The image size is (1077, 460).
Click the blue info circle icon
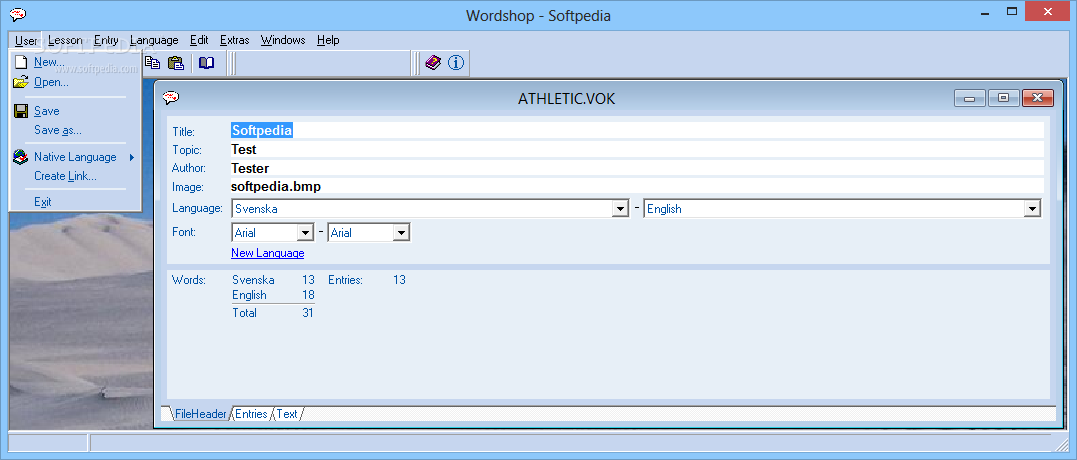[x=456, y=63]
